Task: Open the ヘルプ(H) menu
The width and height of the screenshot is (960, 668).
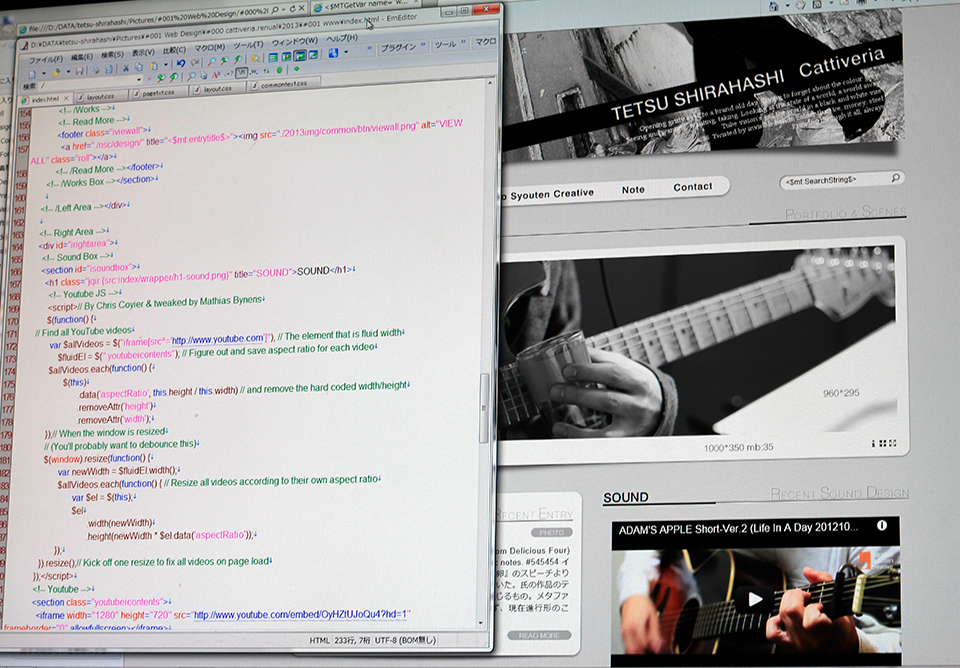Action: [x=342, y=39]
